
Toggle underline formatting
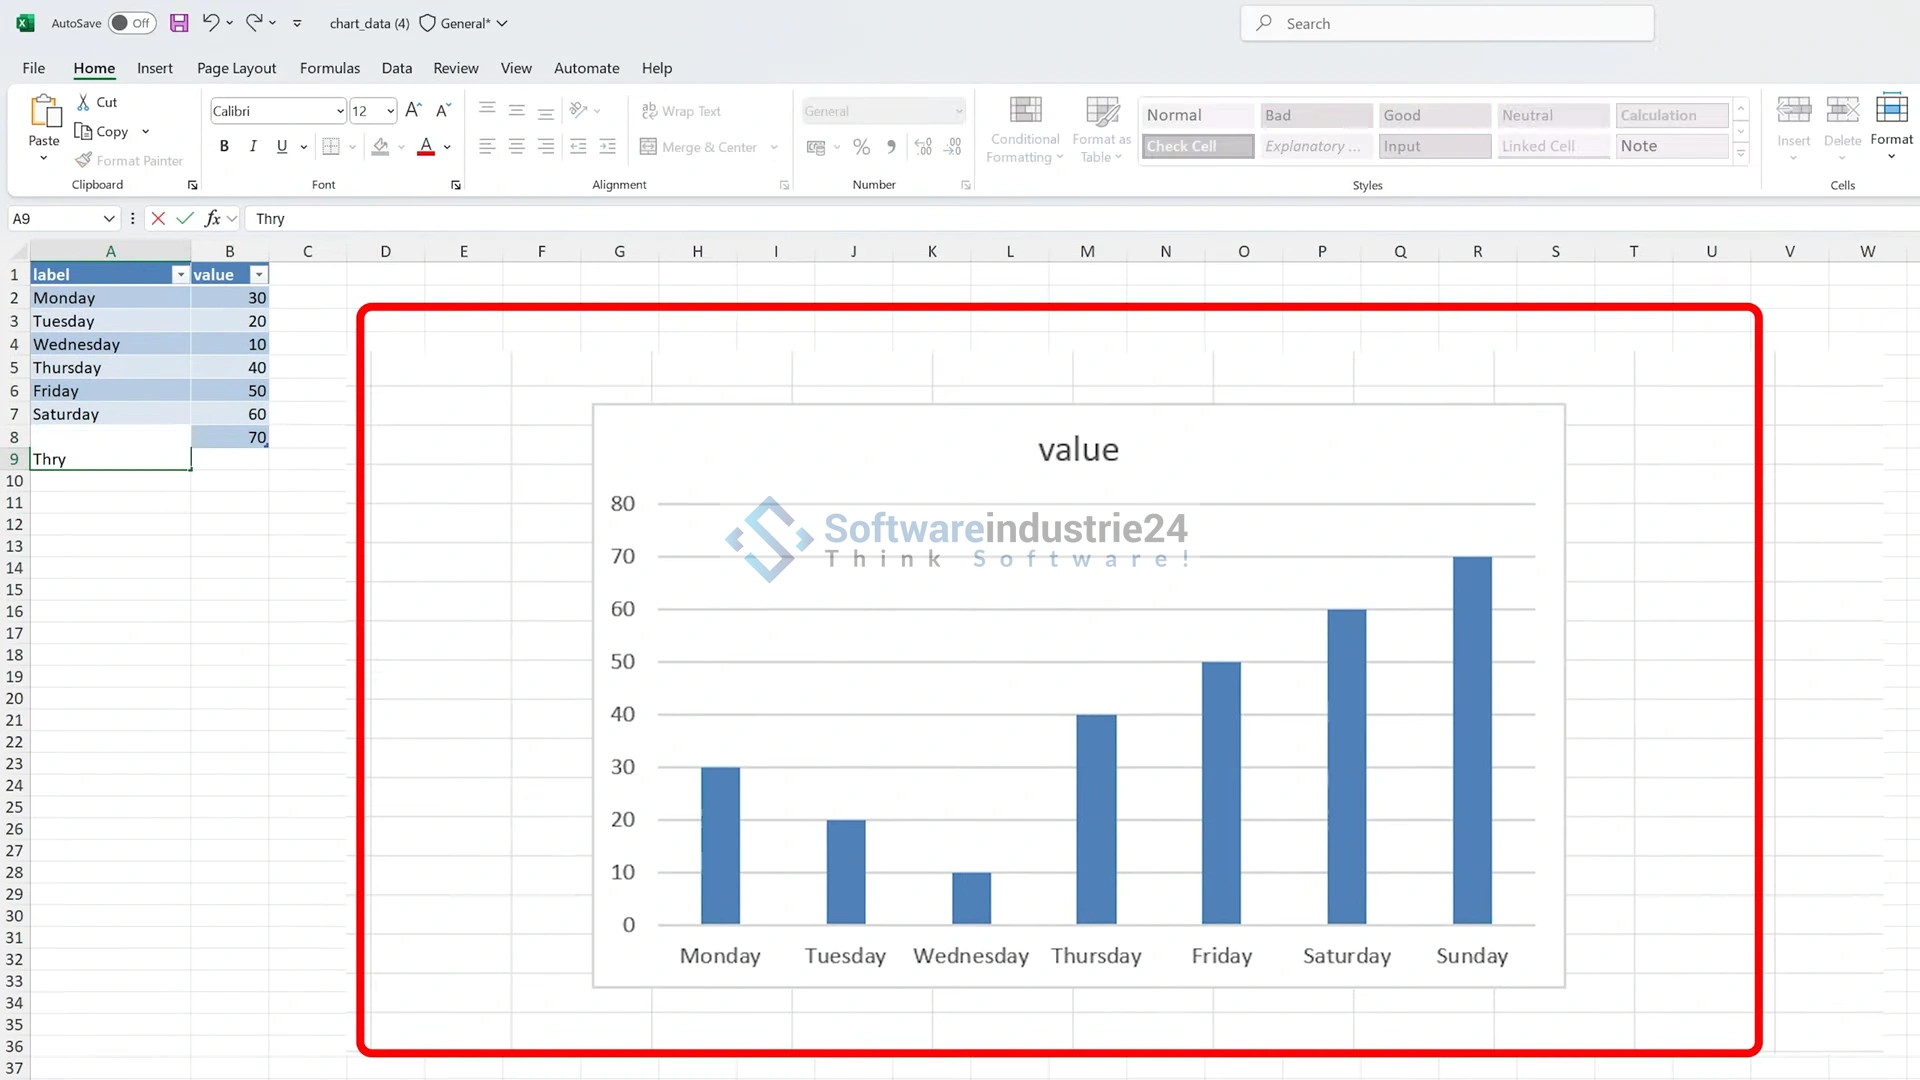pos(282,146)
